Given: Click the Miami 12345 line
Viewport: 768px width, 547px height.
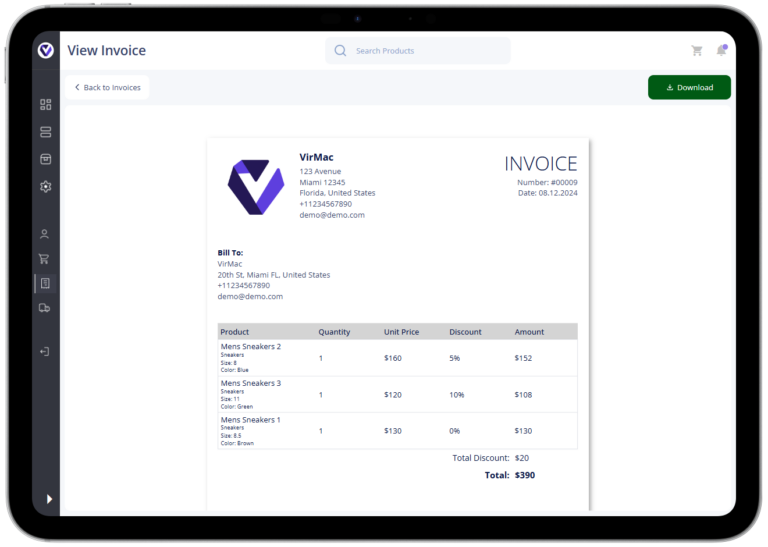Looking at the screenshot, I should (322, 182).
